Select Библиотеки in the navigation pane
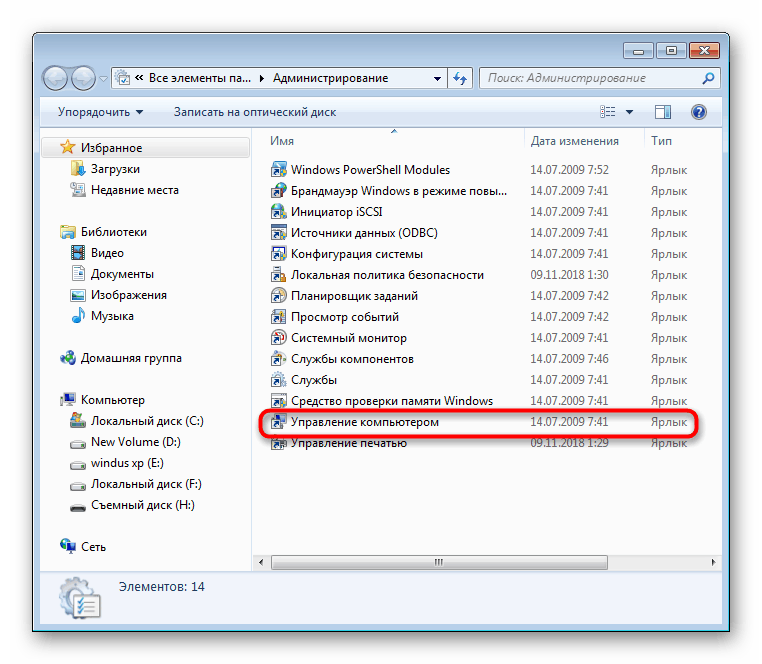This screenshot has height=664, width=762. 114,232
